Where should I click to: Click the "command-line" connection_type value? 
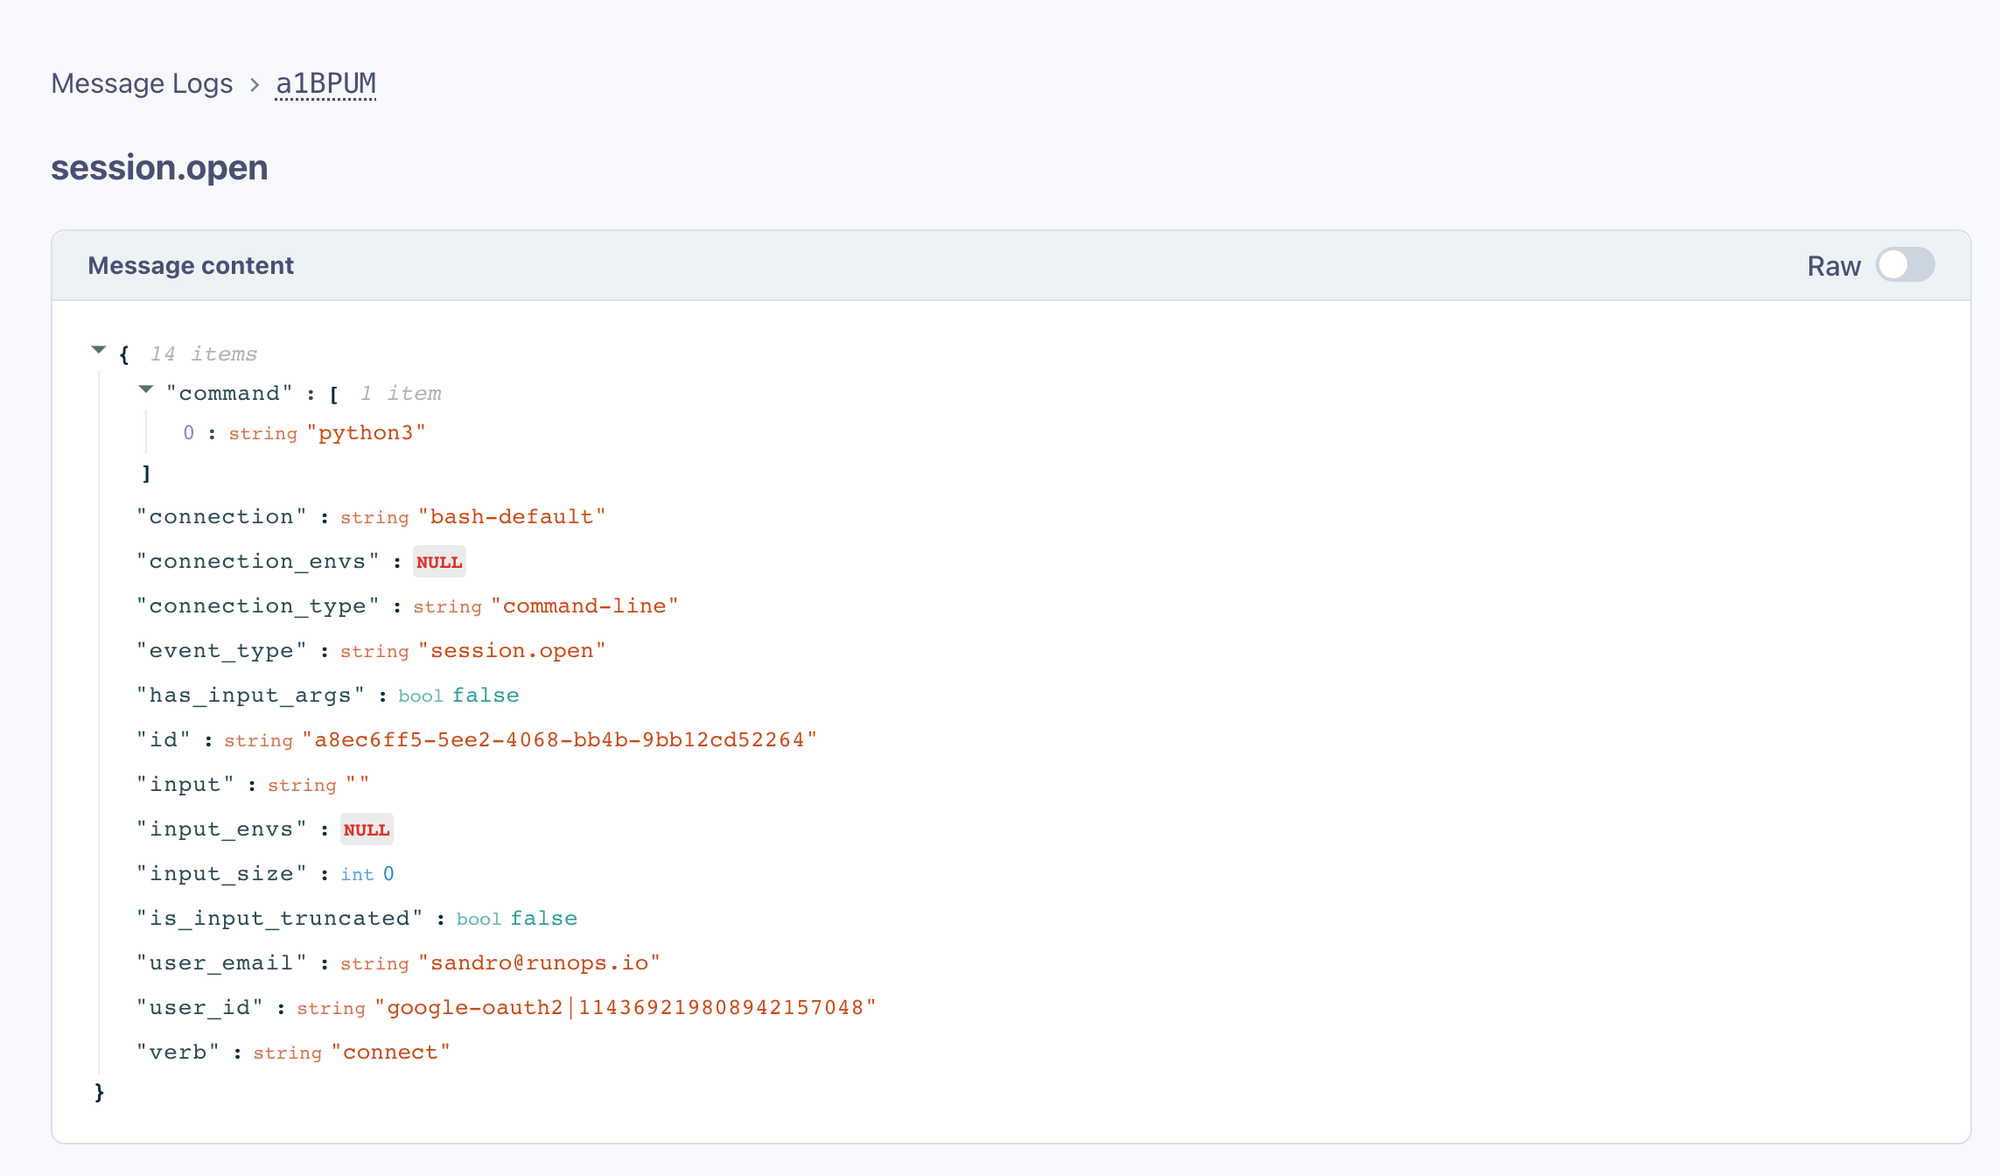[584, 606]
